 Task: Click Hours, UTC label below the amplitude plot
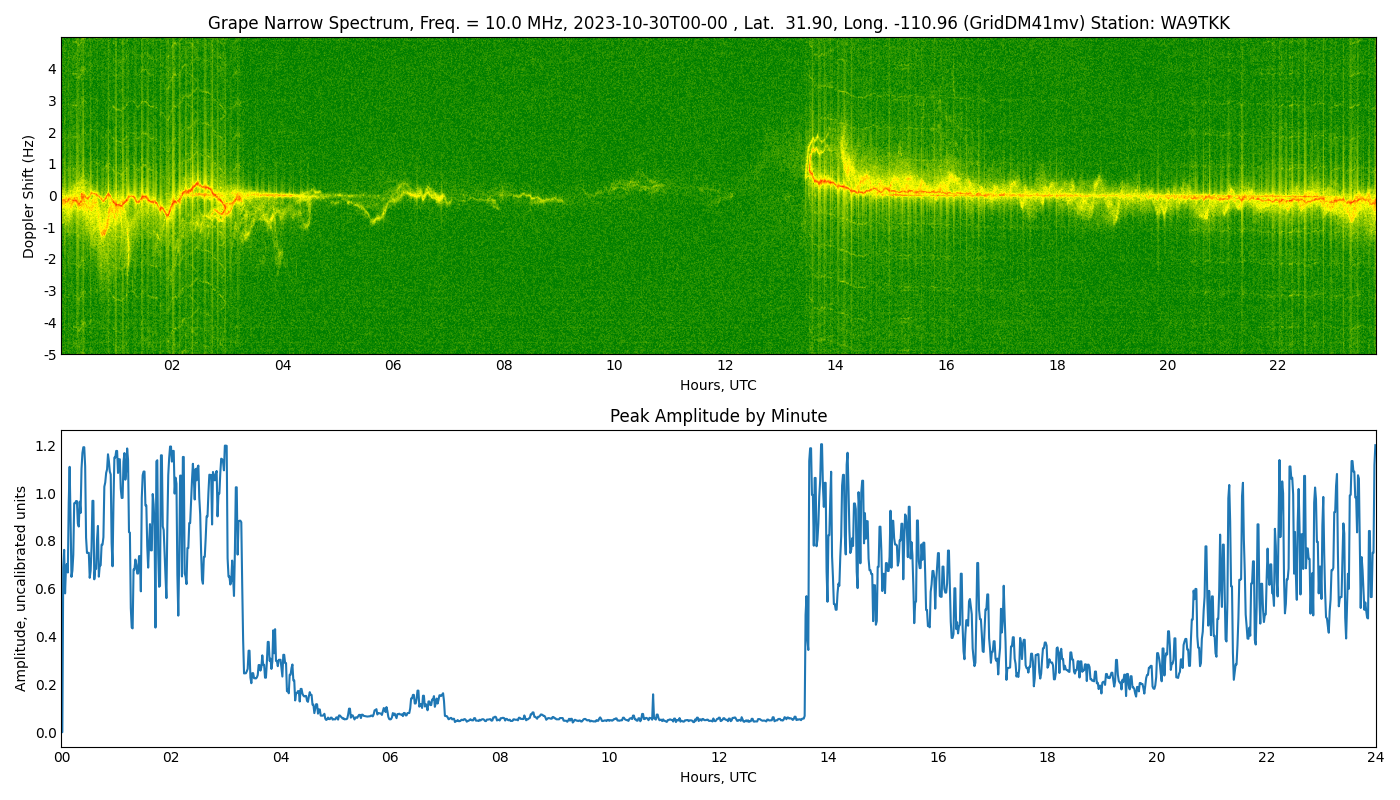point(718,777)
